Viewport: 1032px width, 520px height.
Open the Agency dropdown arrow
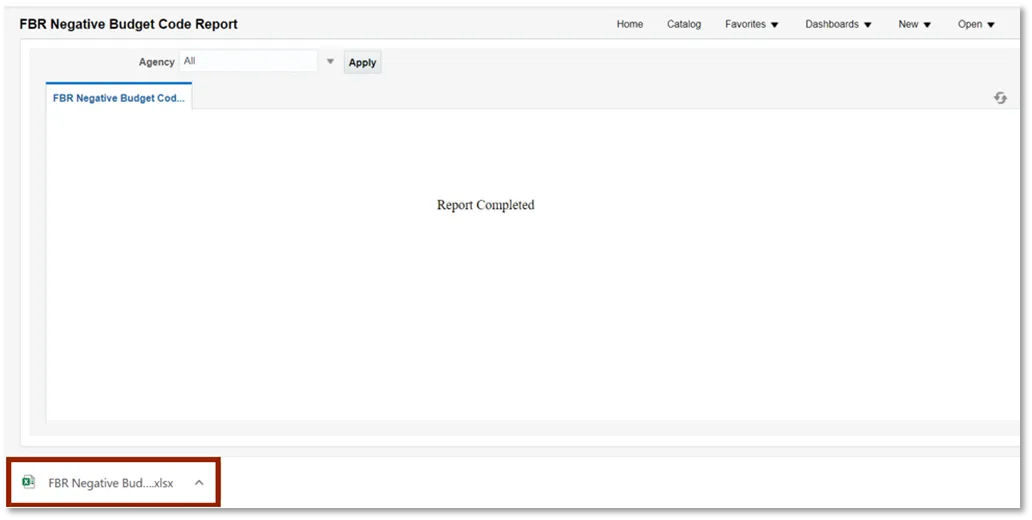[330, 61]
